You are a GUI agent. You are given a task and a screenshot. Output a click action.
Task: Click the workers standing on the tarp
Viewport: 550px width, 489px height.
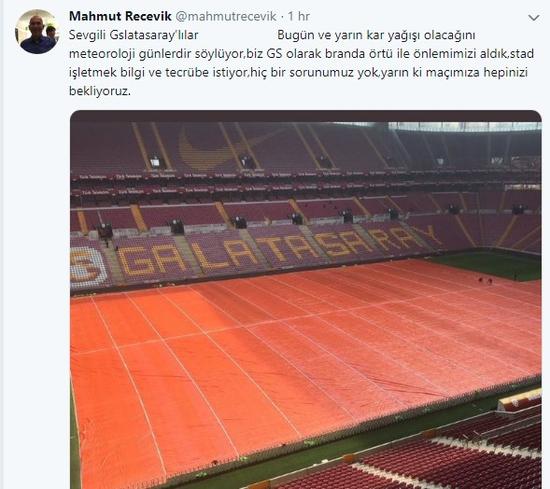click(x=485, y=280)
